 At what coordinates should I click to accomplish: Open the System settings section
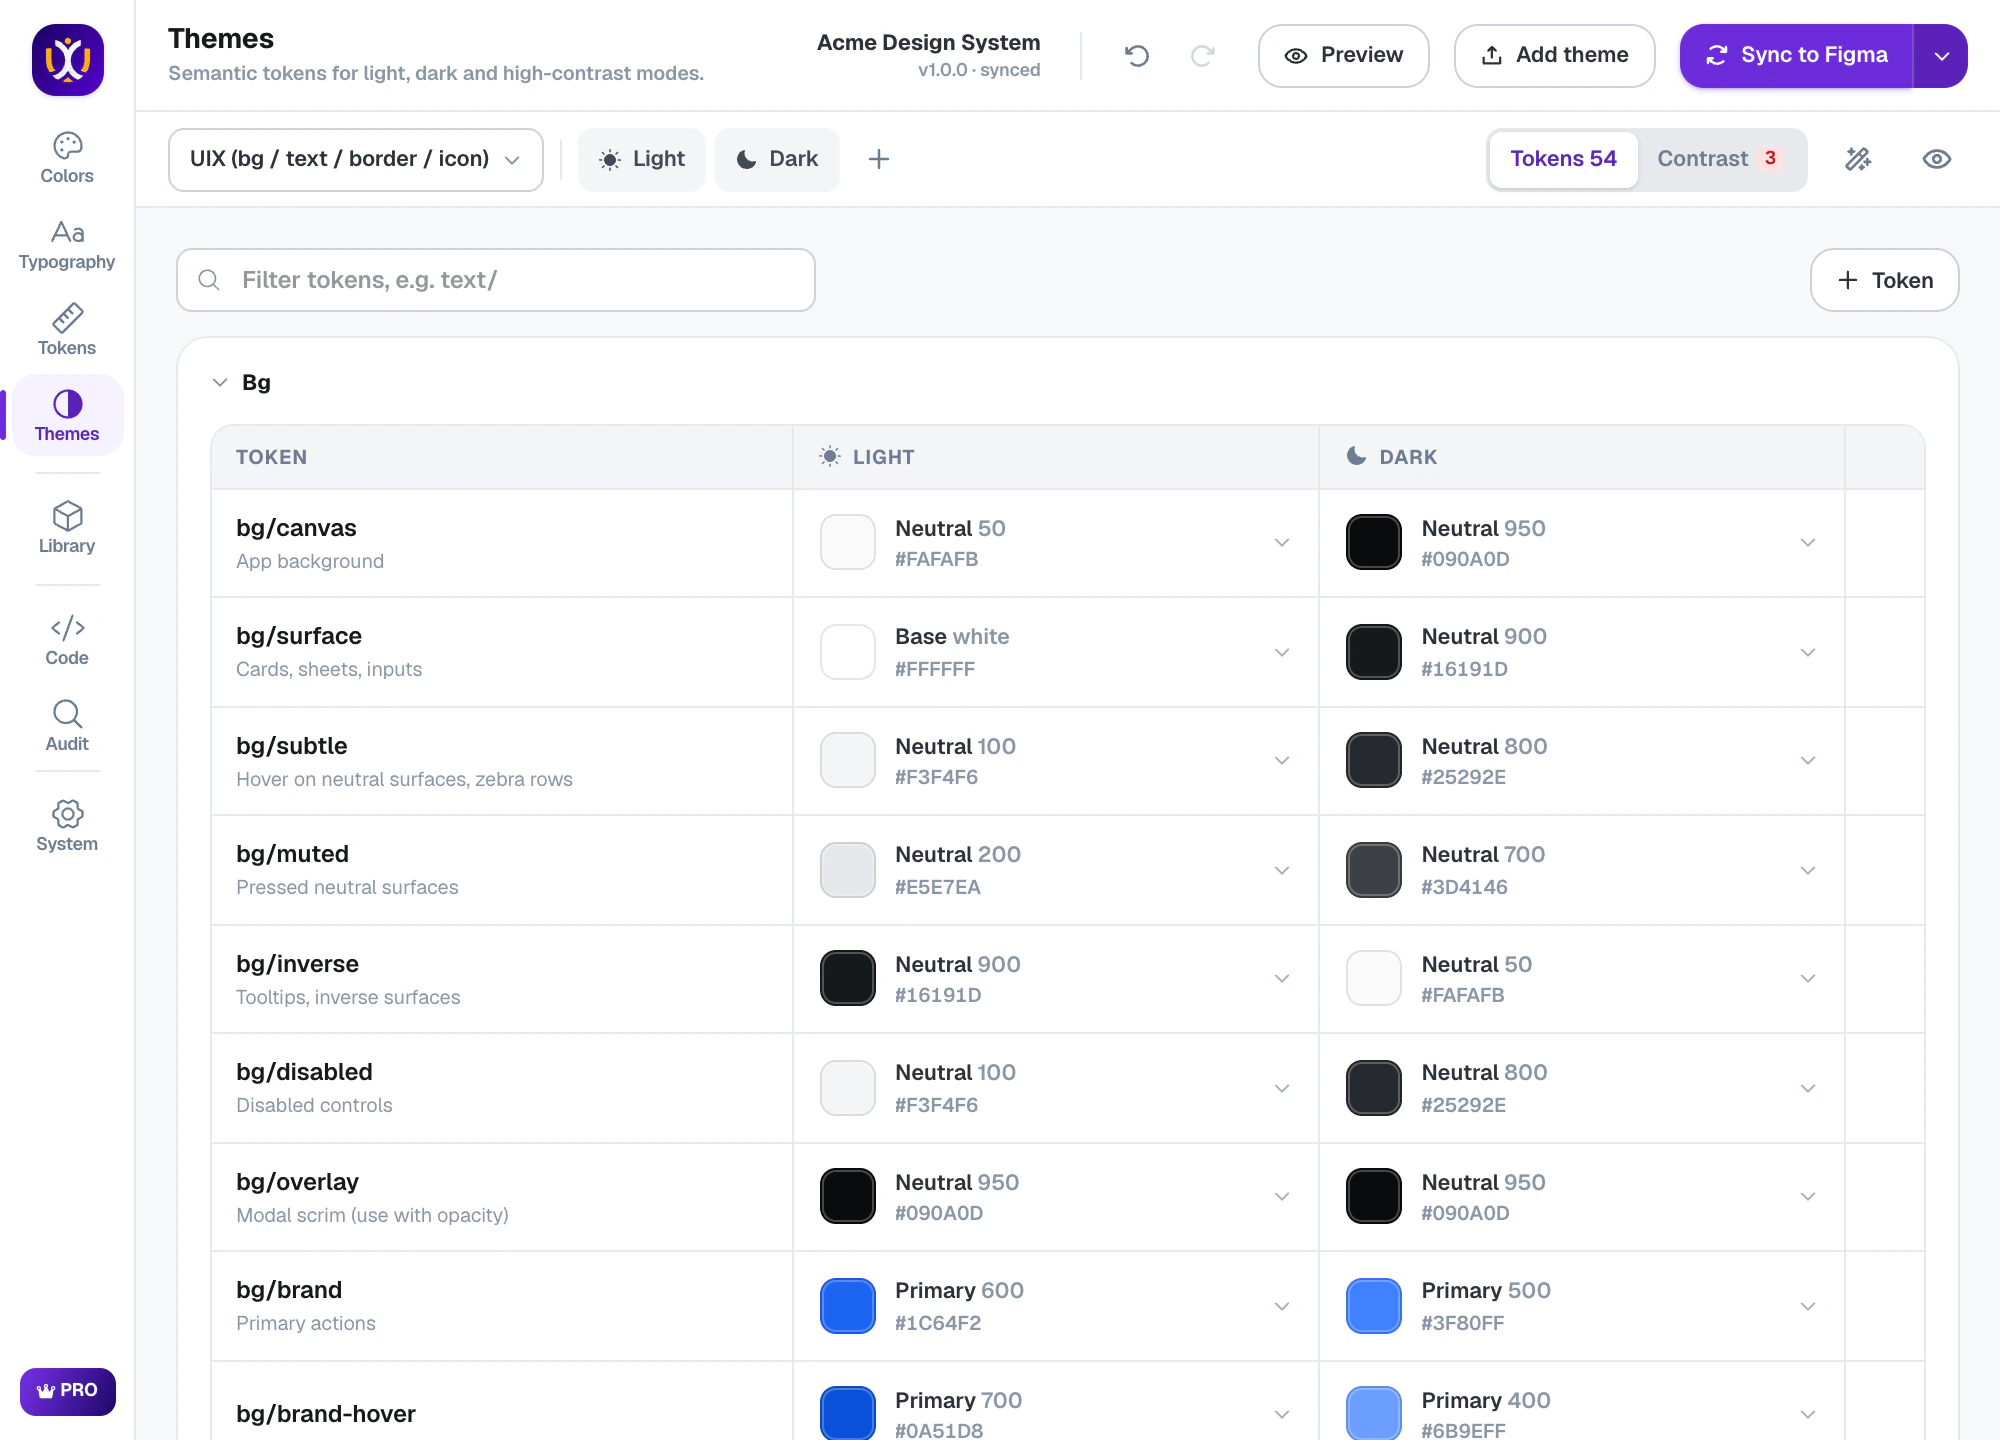pos(67,826)
